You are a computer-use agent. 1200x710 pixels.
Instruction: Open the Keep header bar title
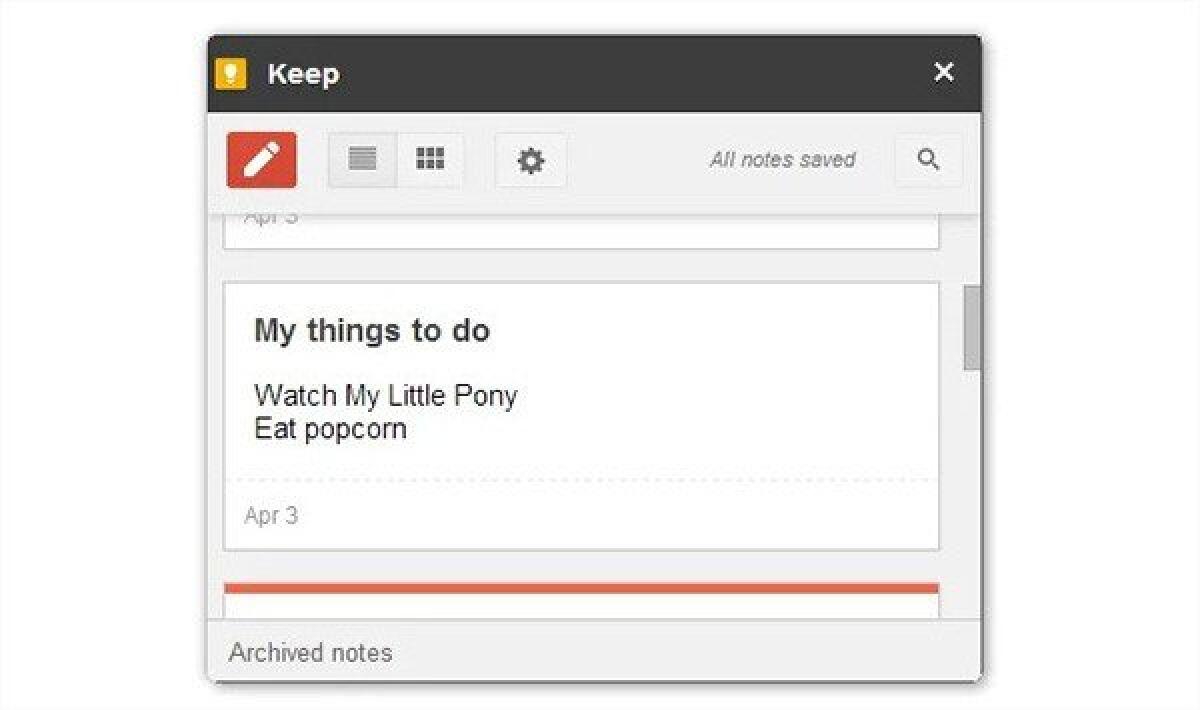pos(302,73)
